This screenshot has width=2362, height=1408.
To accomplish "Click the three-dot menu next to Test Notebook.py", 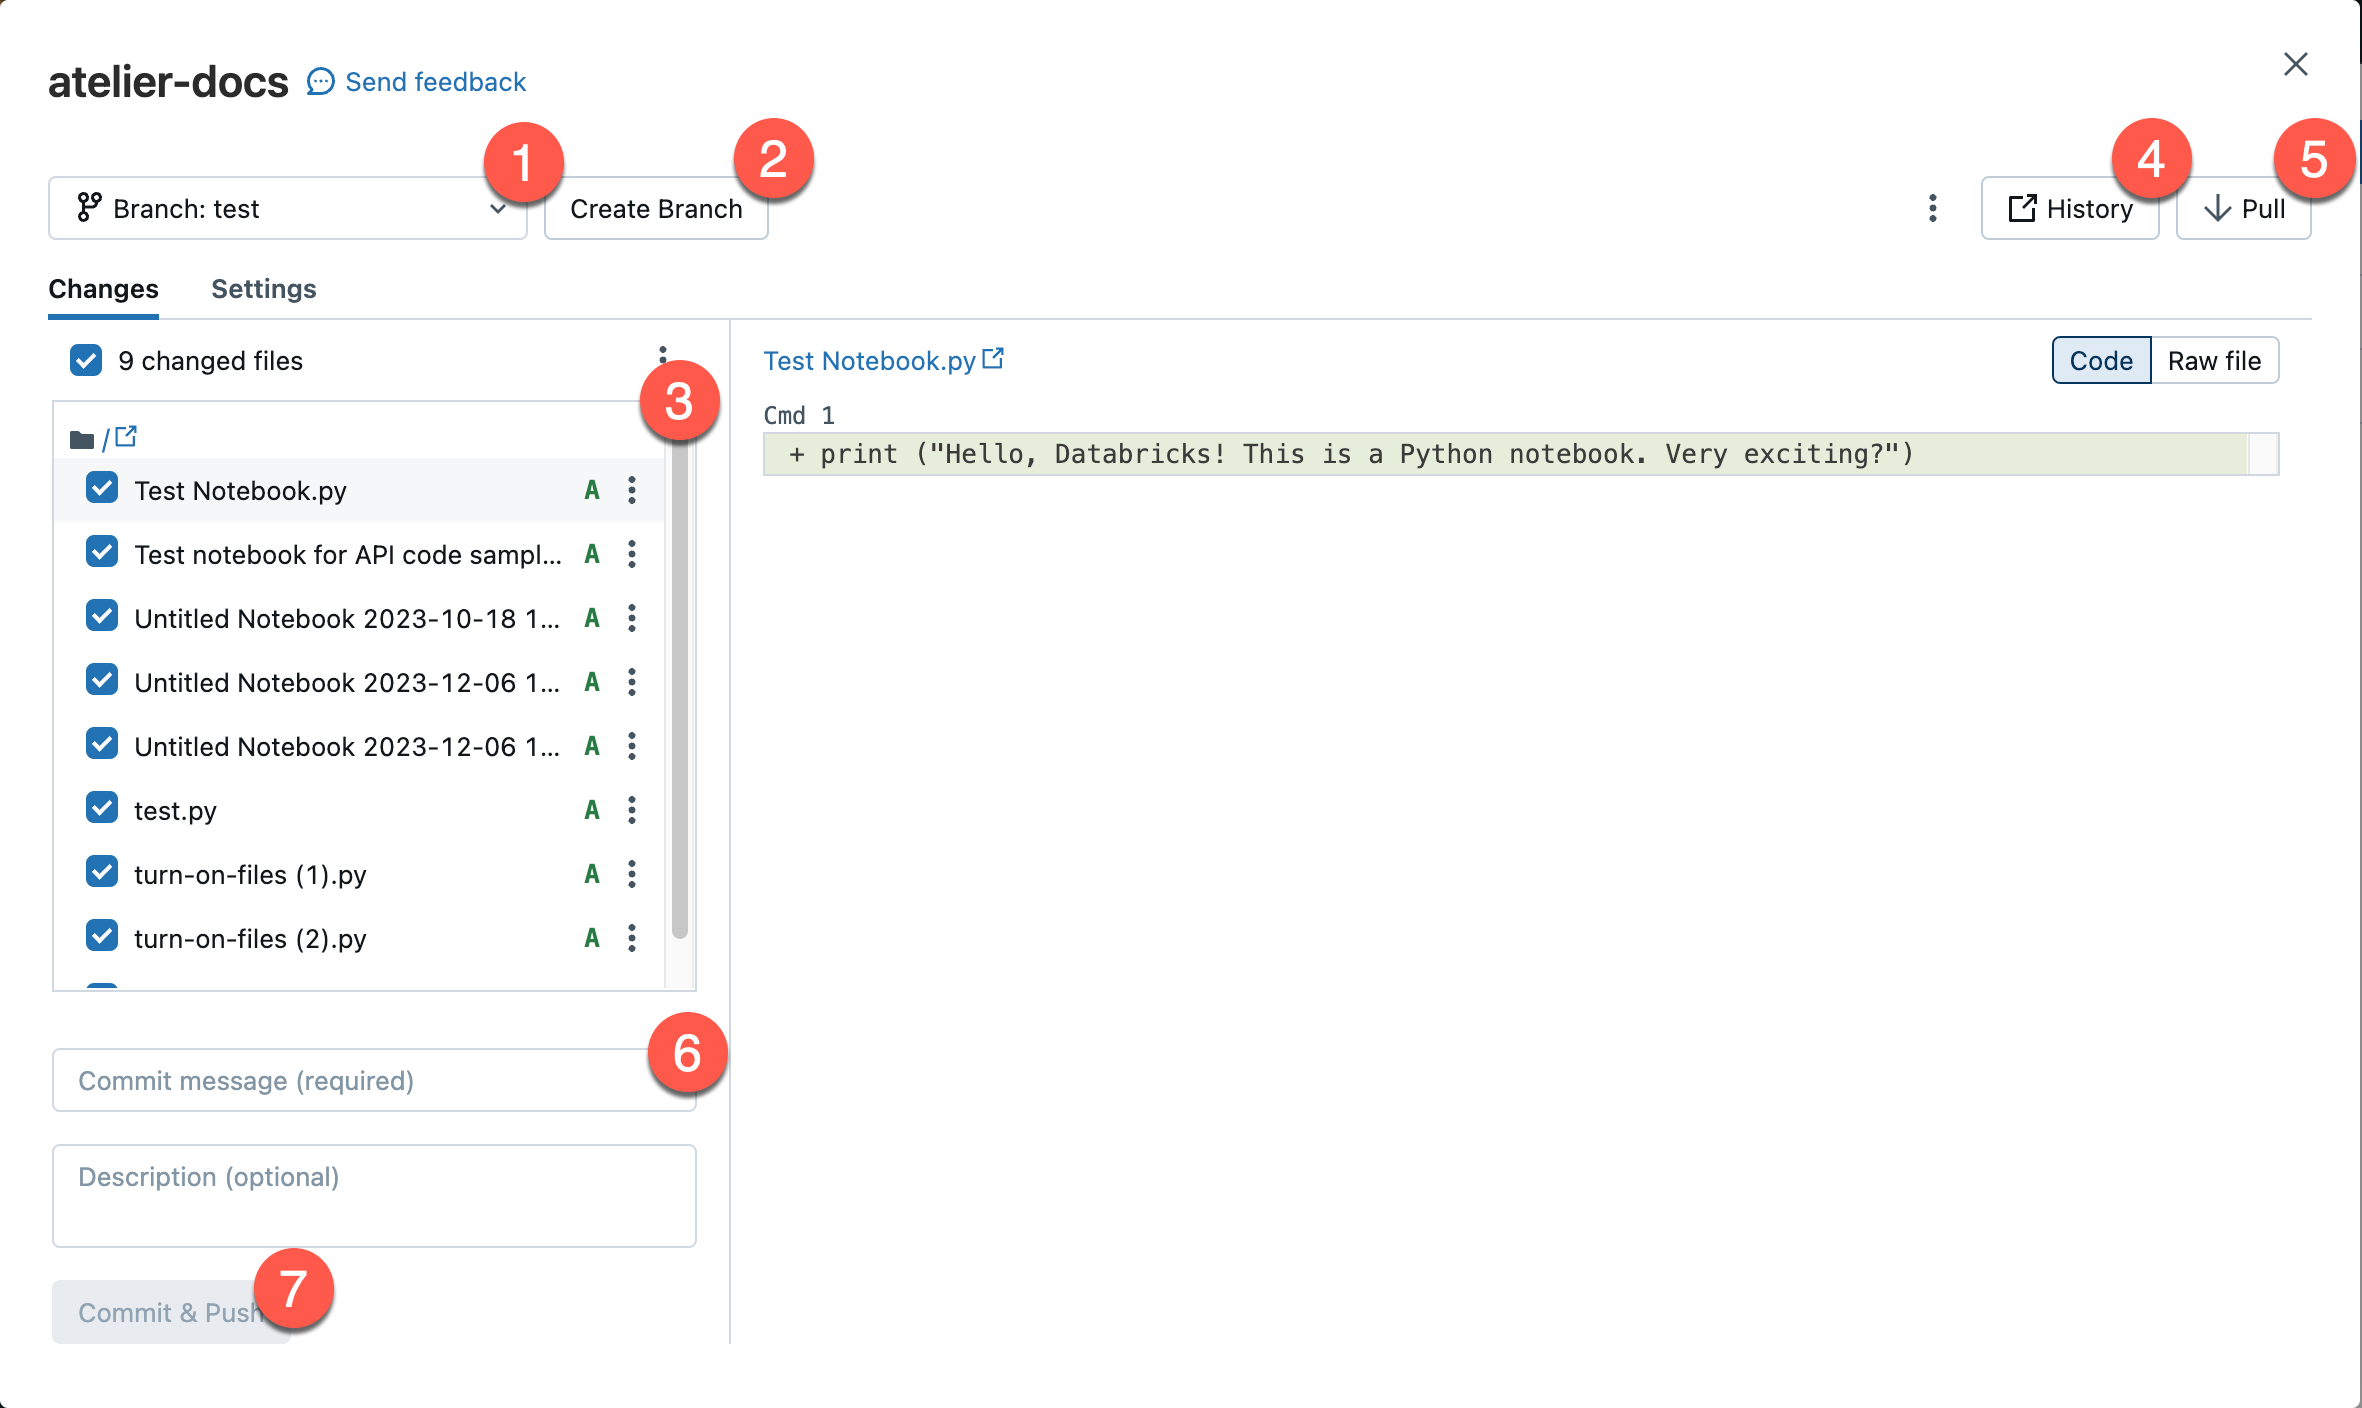I will (x=632, y=489).
